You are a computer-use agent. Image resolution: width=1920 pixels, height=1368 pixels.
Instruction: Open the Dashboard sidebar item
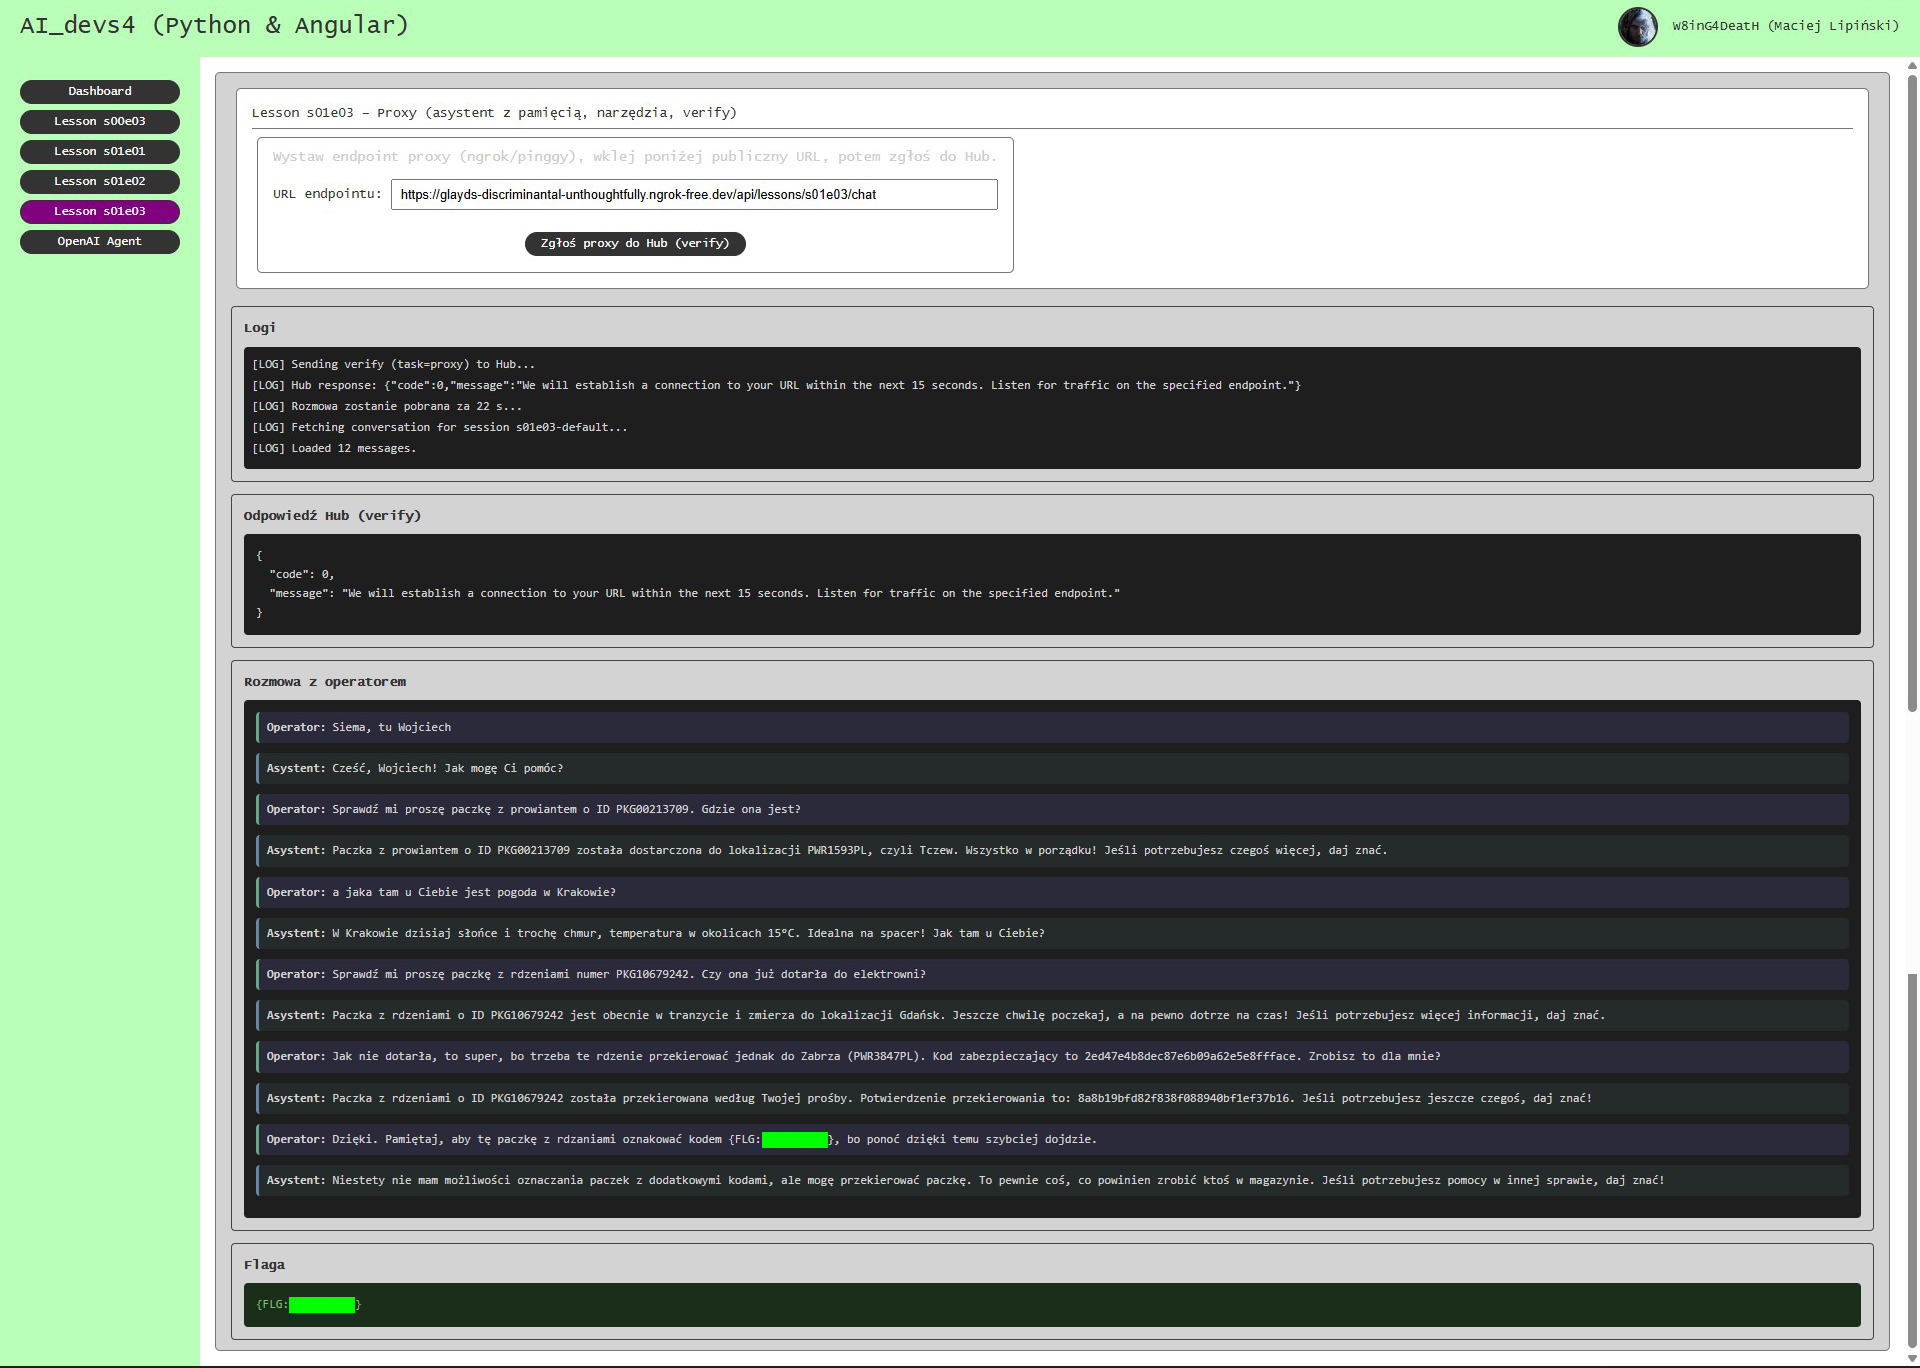tap(100, 91)
